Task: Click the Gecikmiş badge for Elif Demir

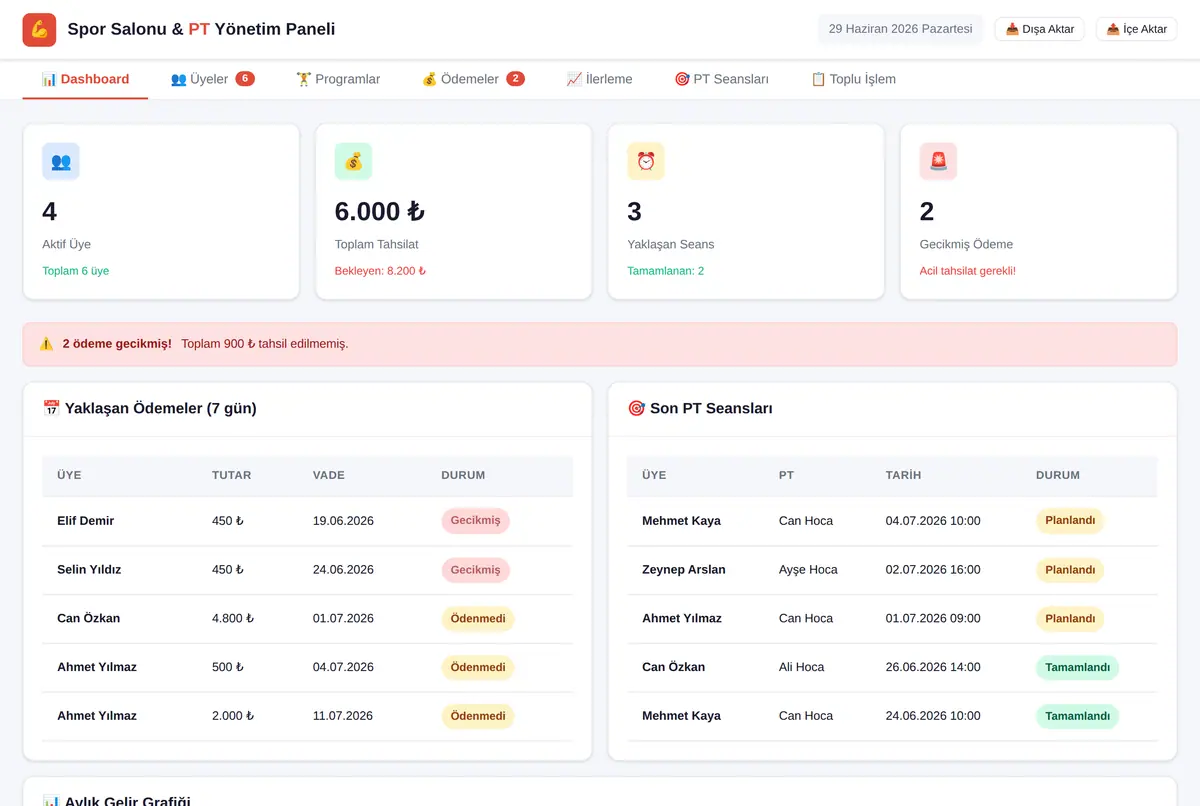Action: (x=476, y=521)
